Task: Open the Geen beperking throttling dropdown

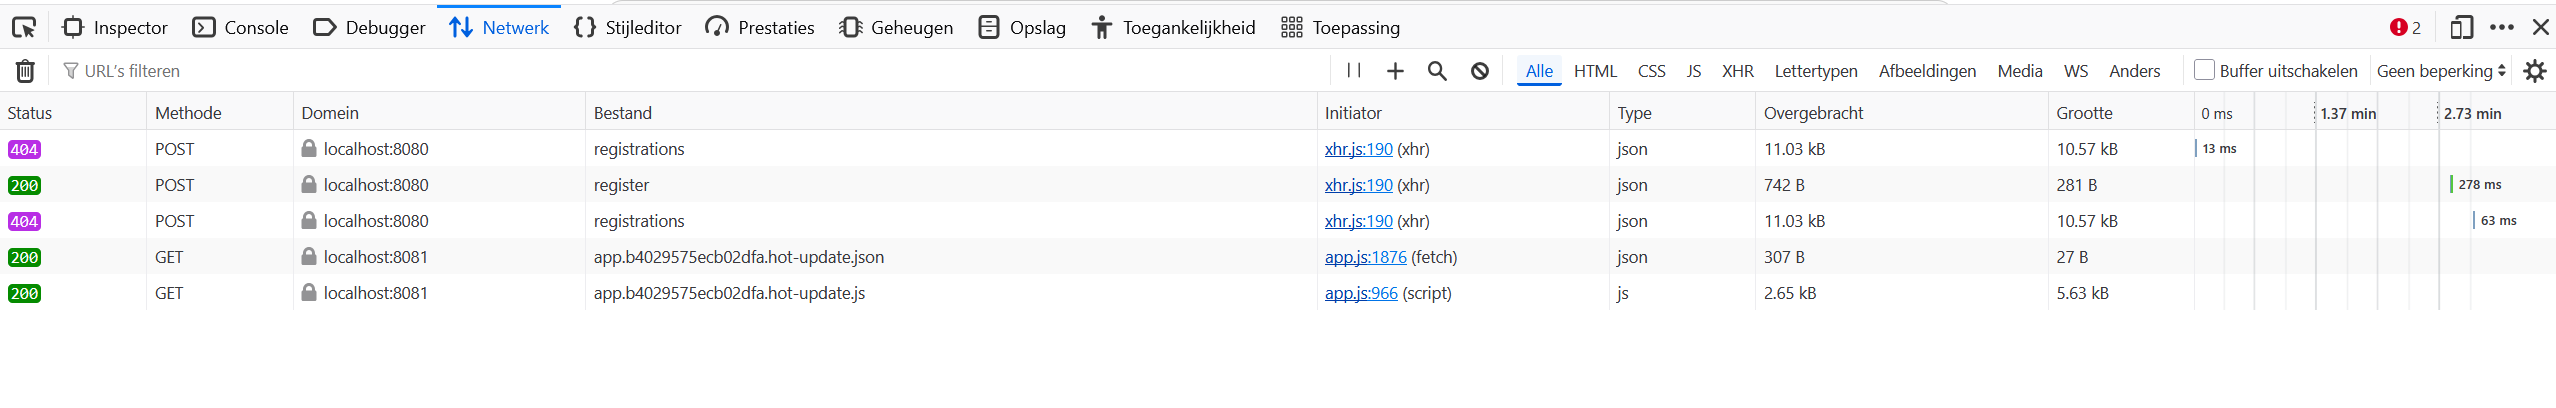Action: (2441, 71)
